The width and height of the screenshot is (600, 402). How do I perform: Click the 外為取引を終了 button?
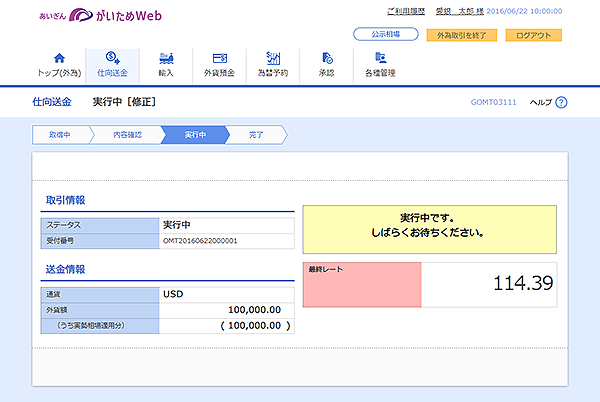click(x=461, y=35)
